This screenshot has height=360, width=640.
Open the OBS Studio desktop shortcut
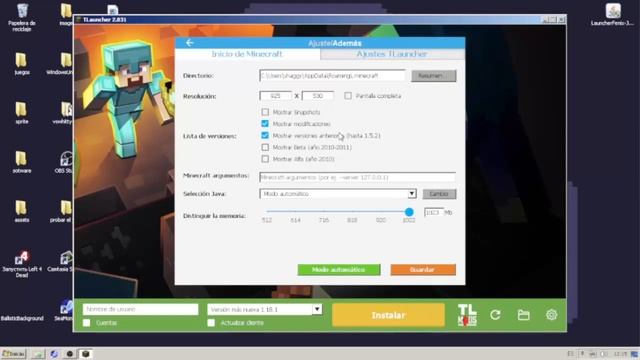coord(65,162)
